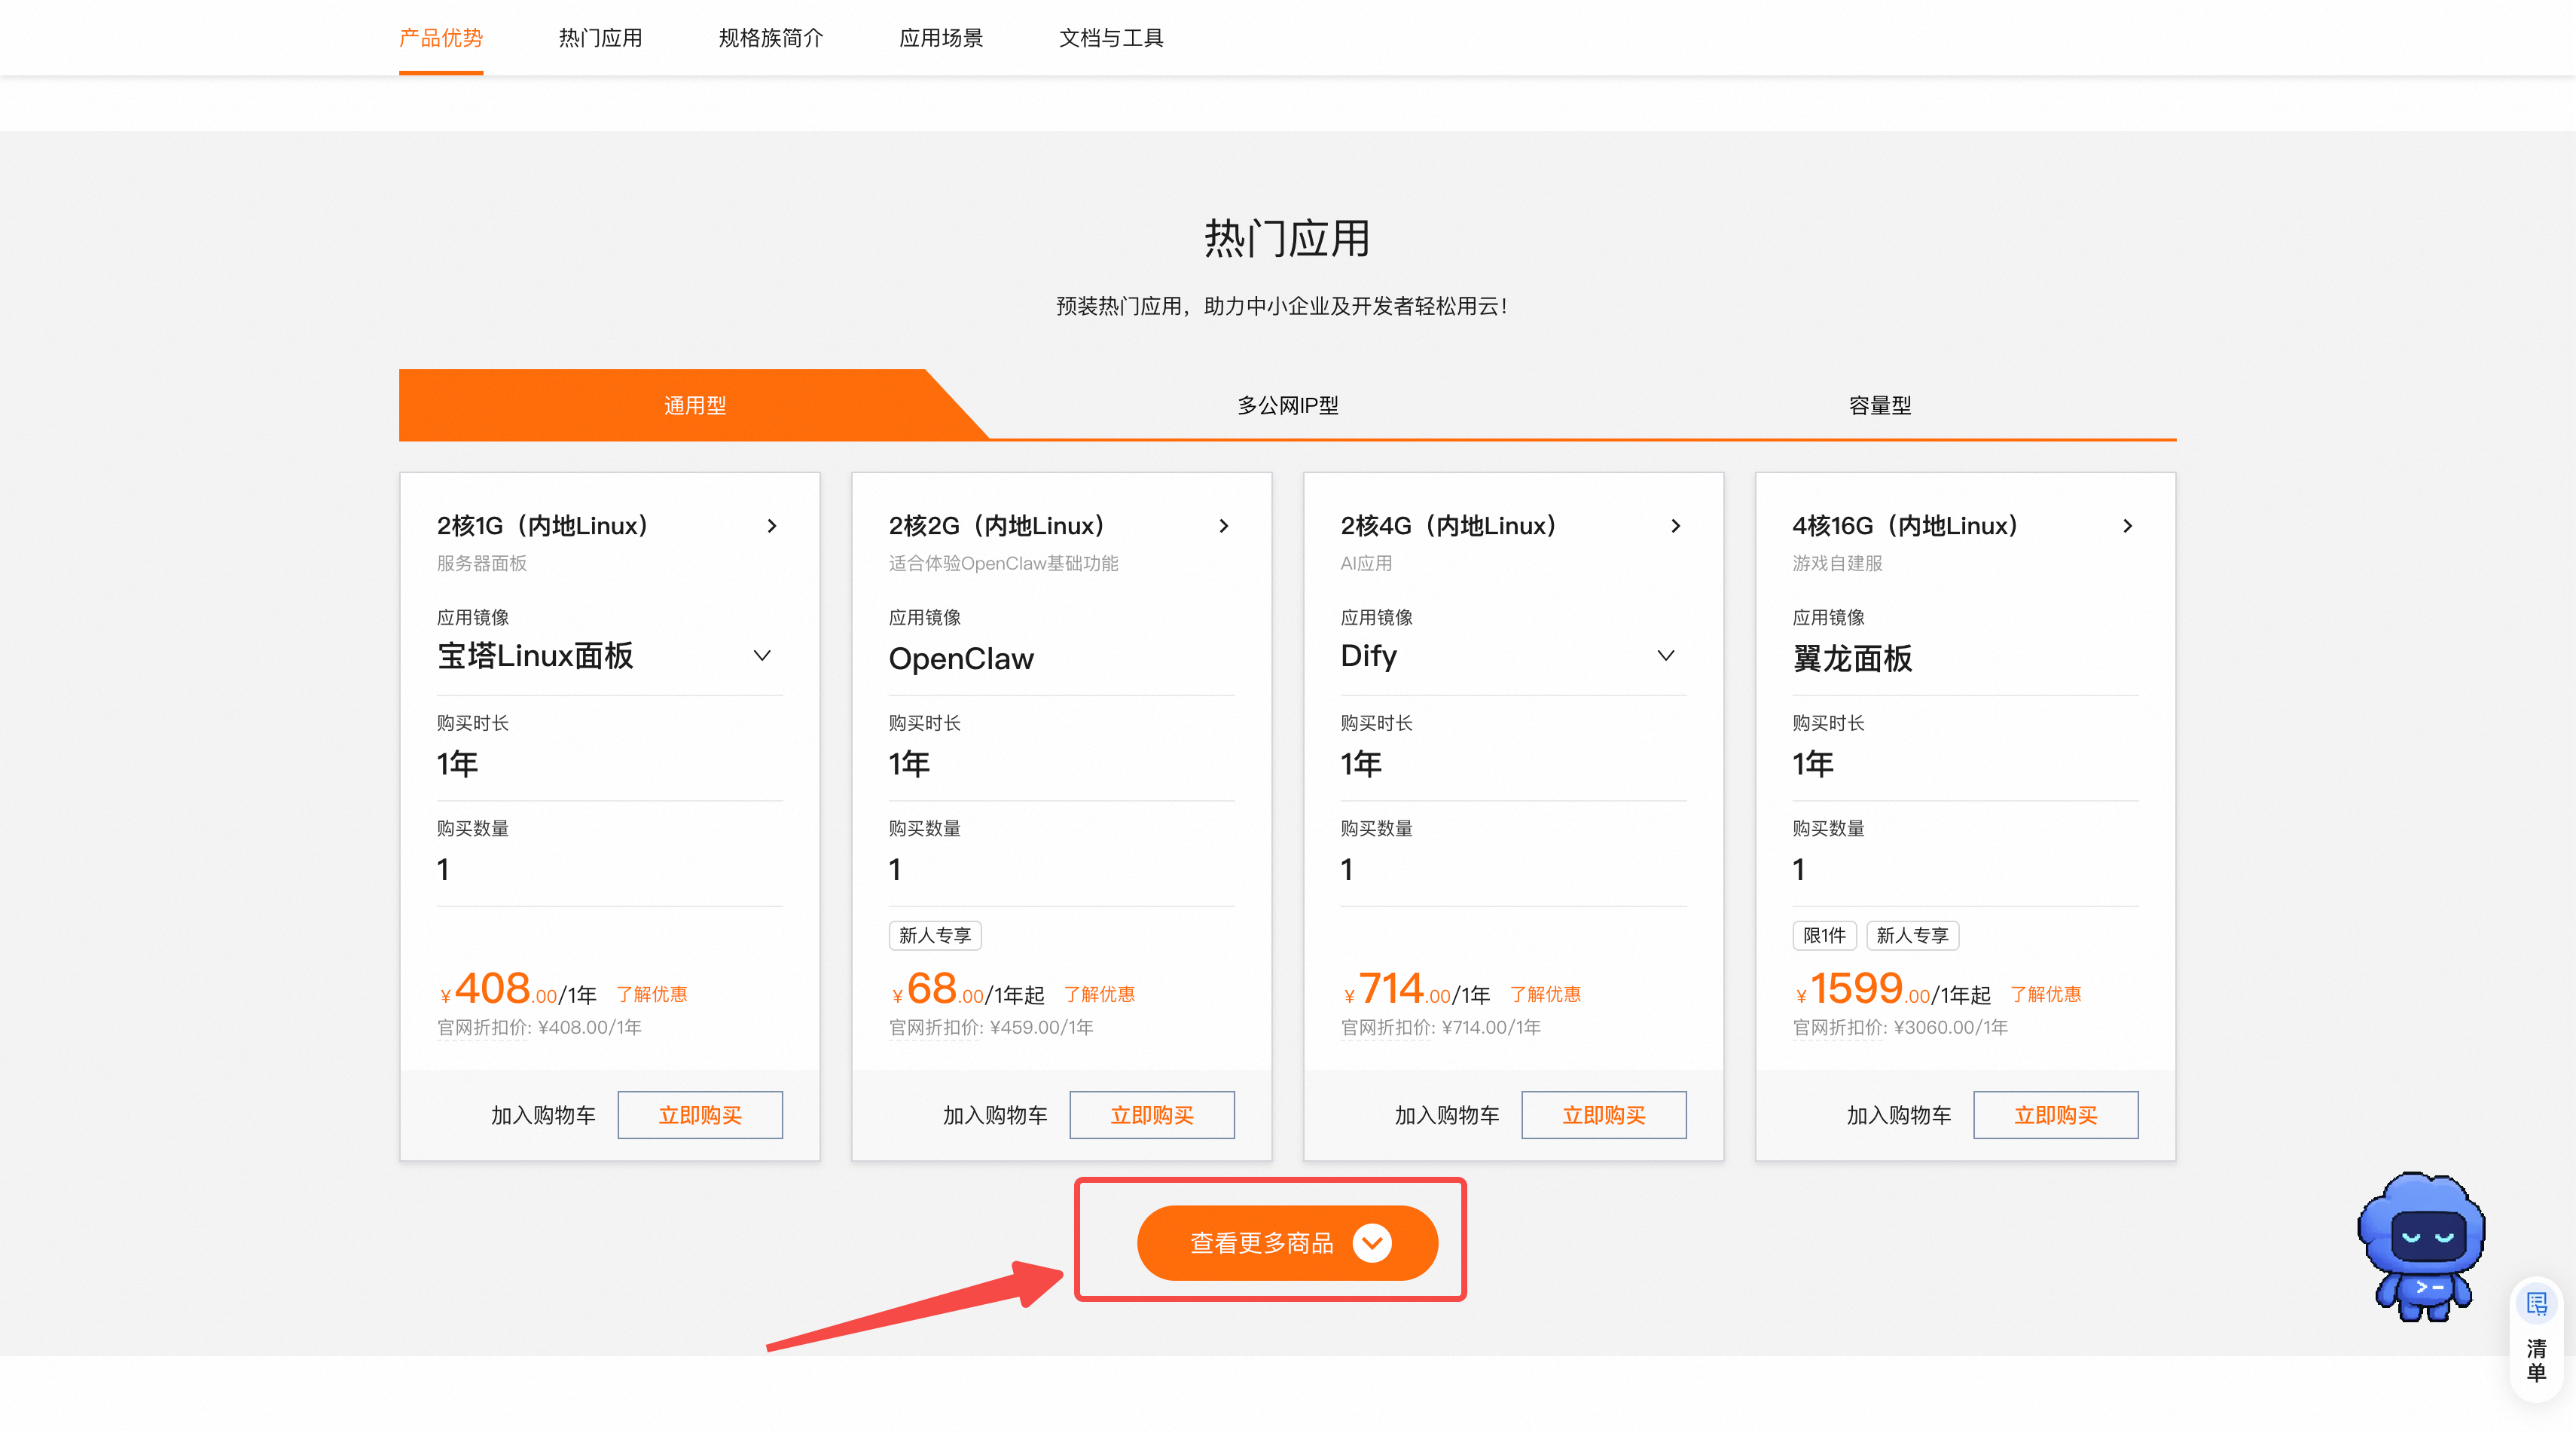
Task: Click the 限1件 tag on 翼龙面板 card
Action: click(x=1824, y=936)
